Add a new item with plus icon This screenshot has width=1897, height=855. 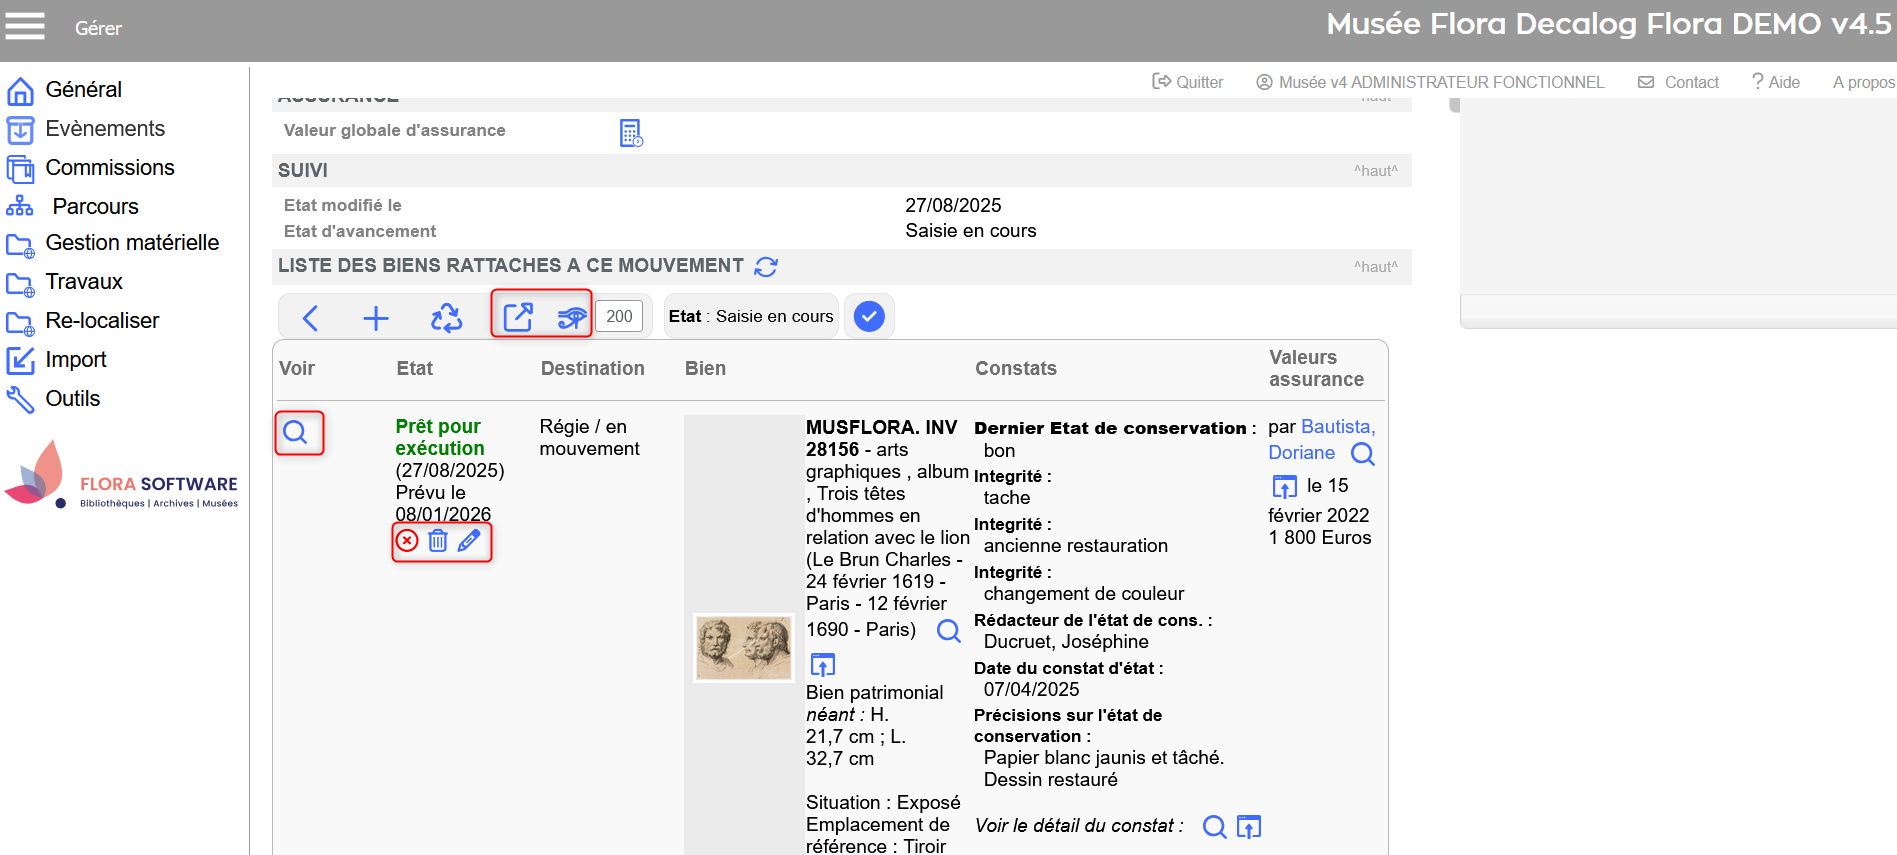(x=376, y=318)
